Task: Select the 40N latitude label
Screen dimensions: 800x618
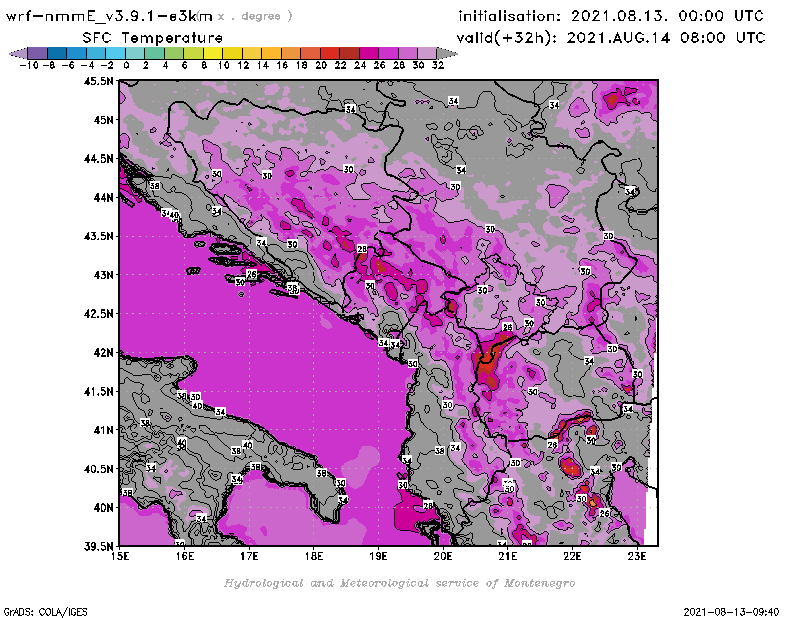Action: pyautogui.click(x=104, y=508)
